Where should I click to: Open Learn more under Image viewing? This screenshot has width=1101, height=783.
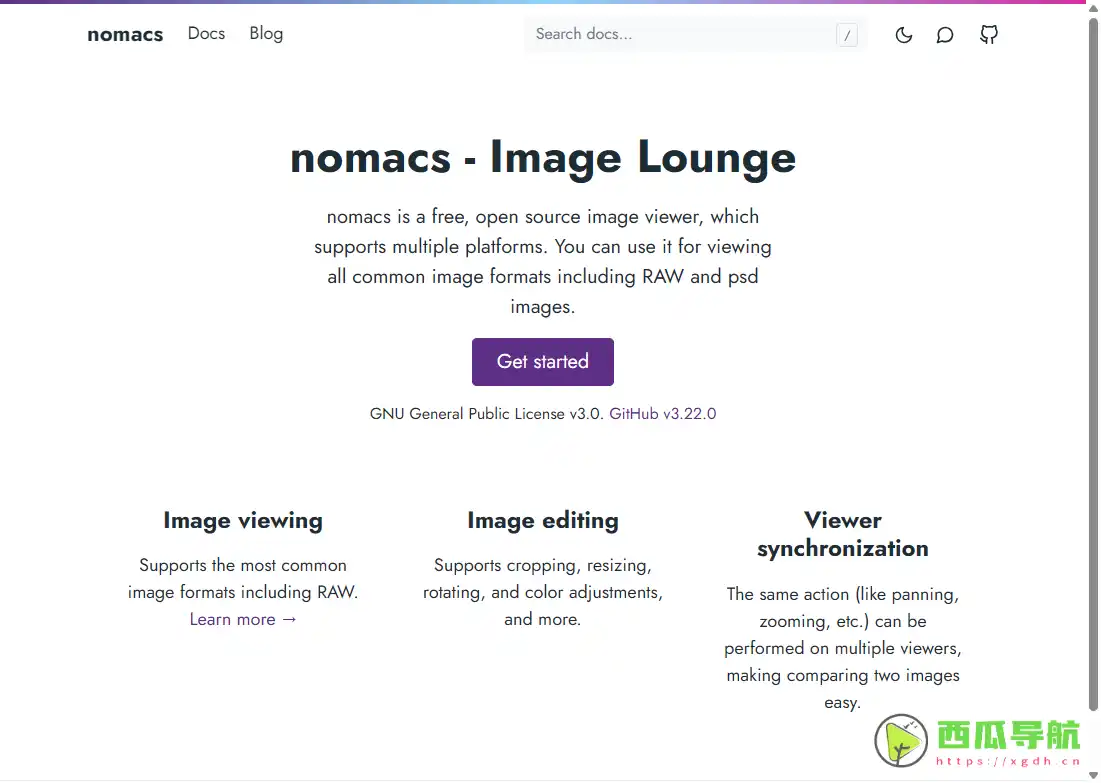click(x=232, y=619)
